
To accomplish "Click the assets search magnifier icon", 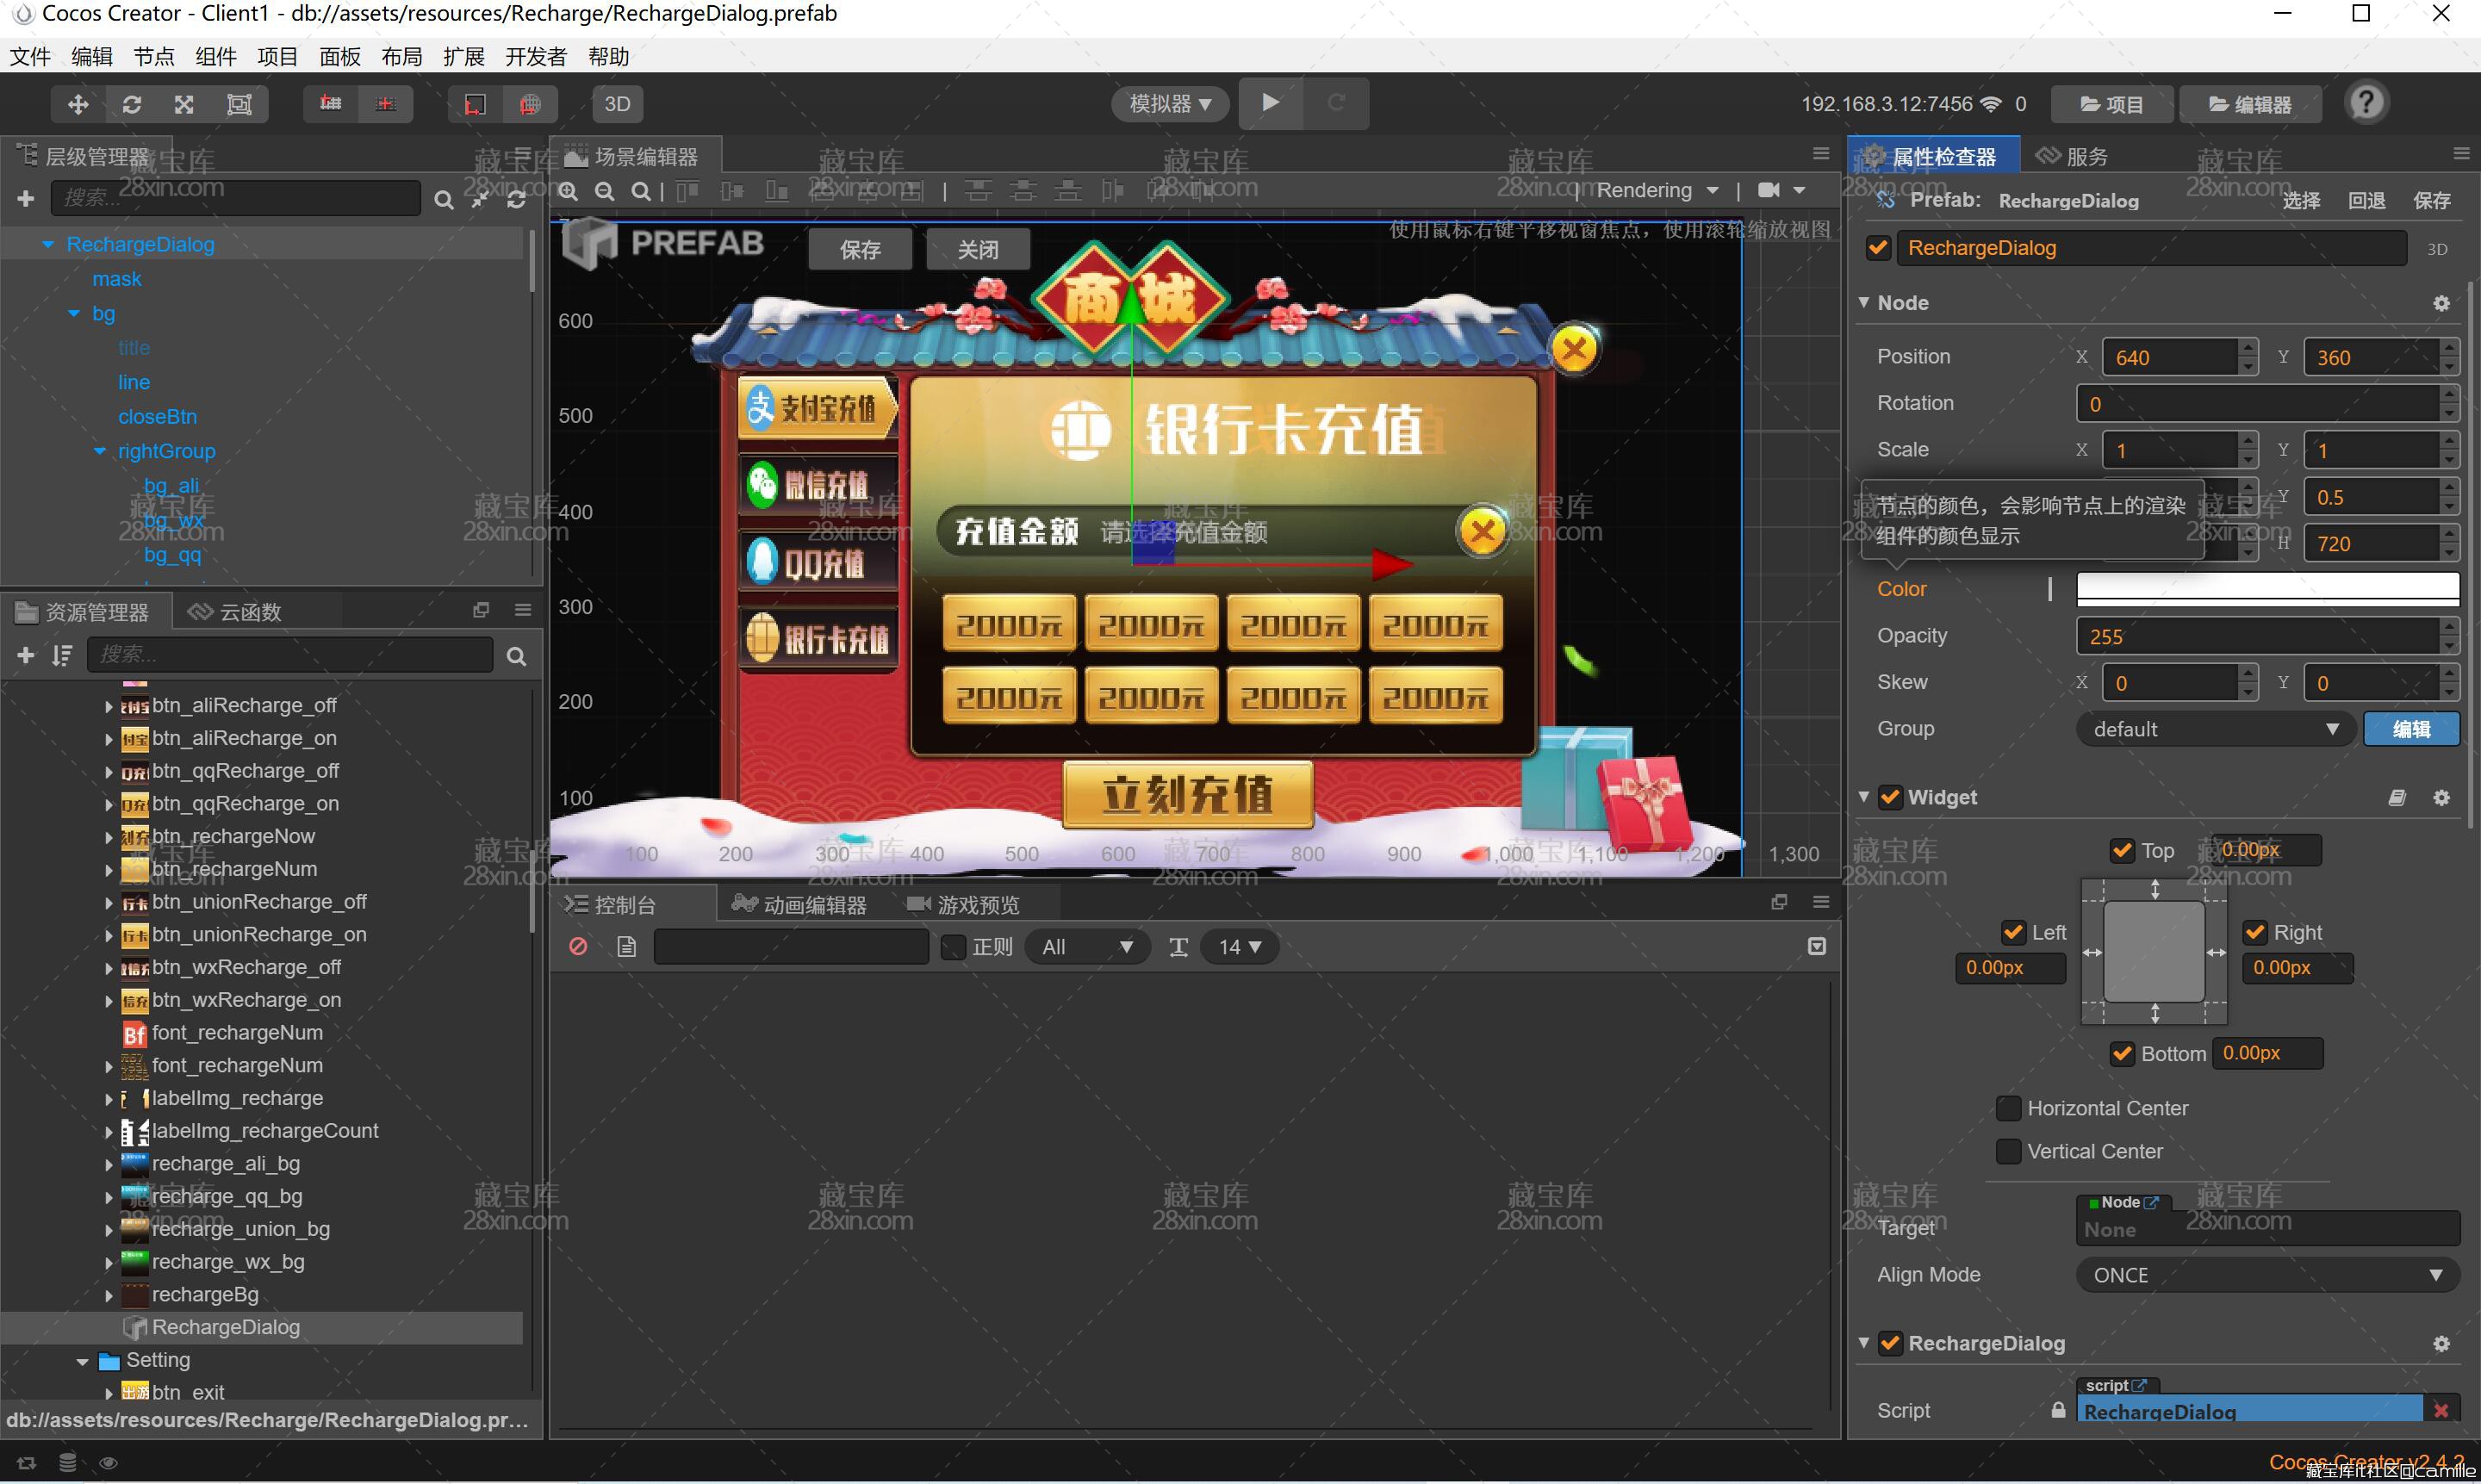I will (516, 656).
